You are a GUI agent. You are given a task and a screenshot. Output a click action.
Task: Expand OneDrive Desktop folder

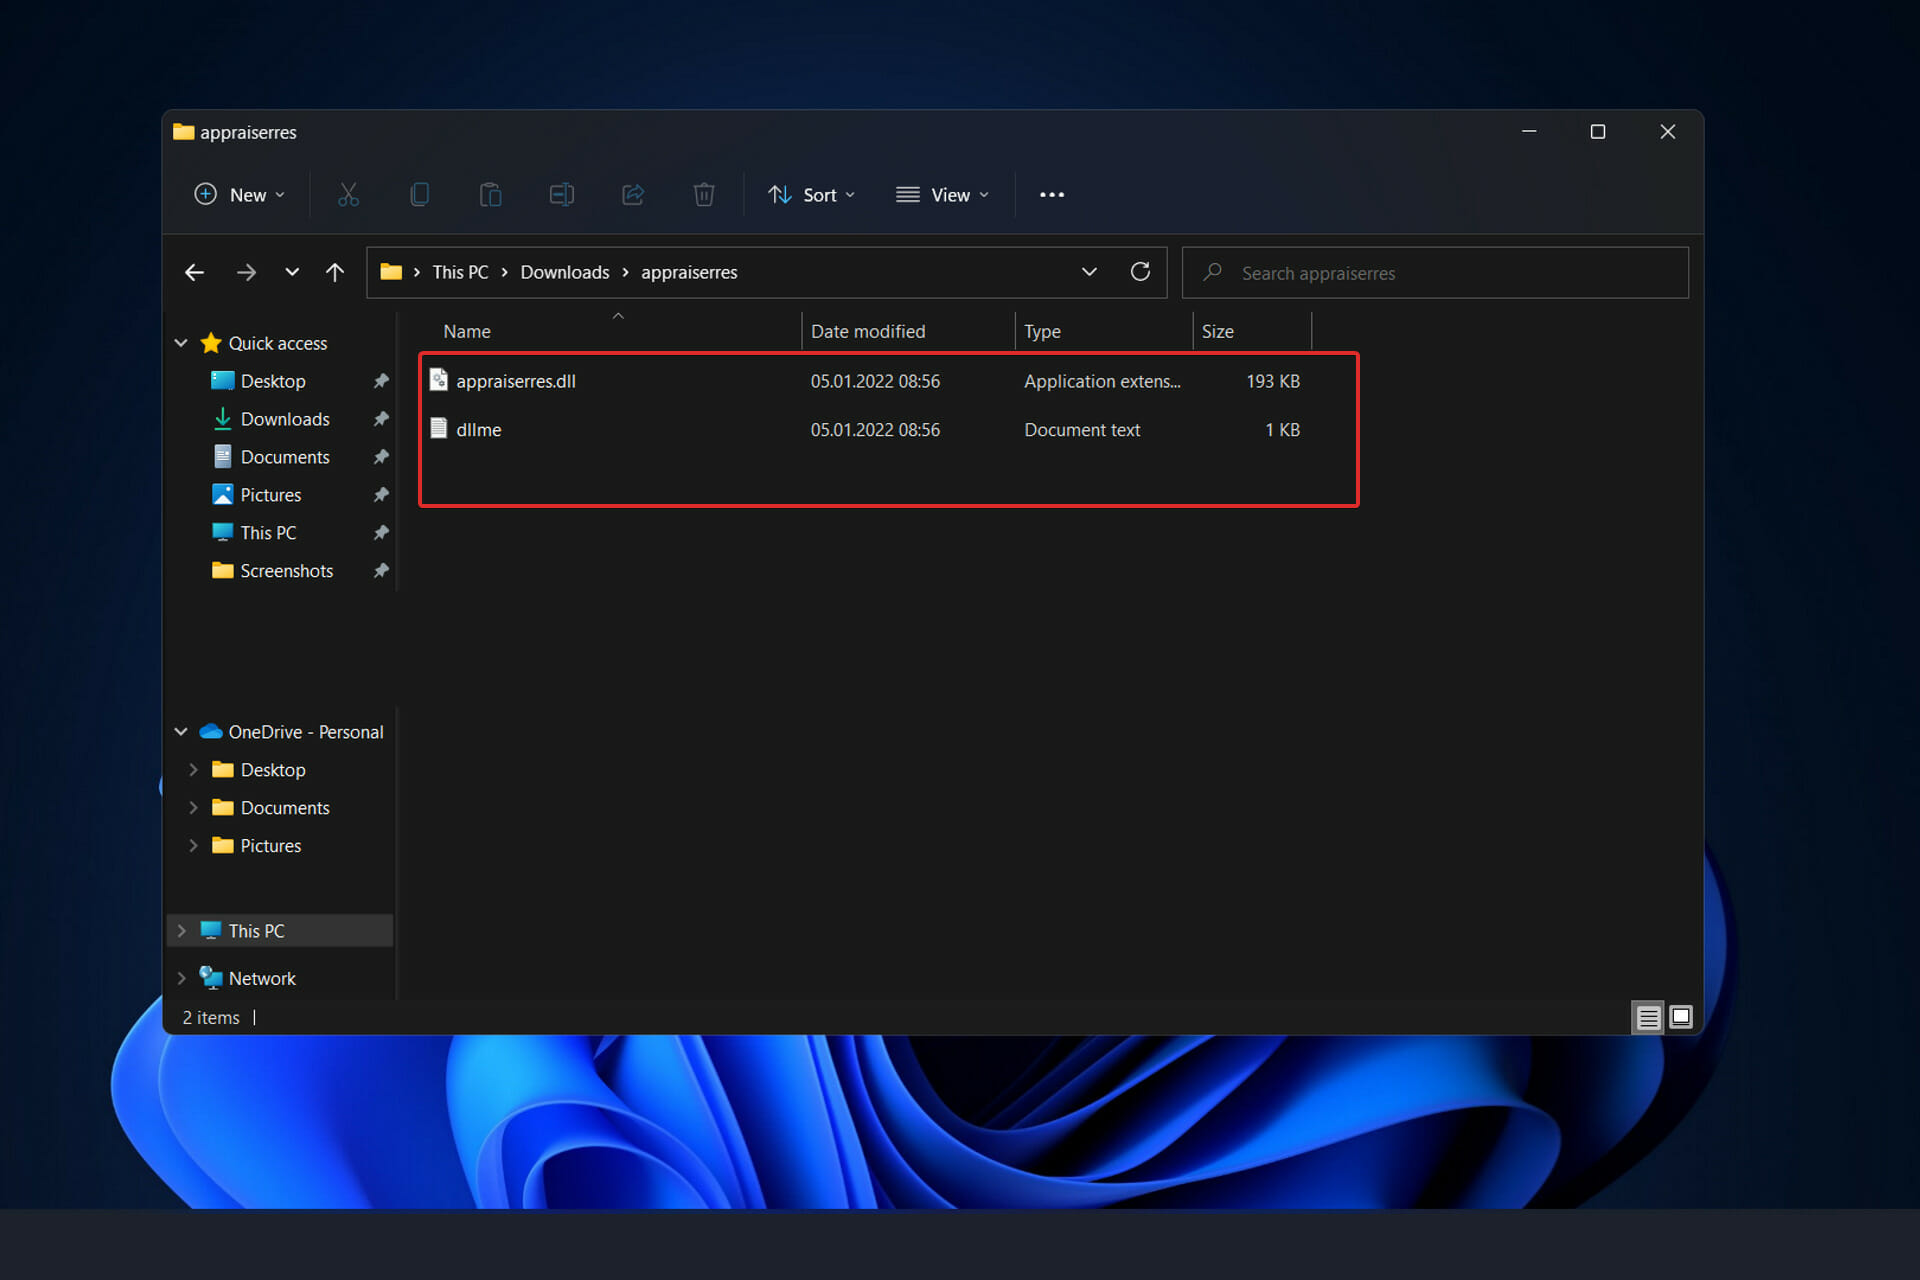pos(193,770)
